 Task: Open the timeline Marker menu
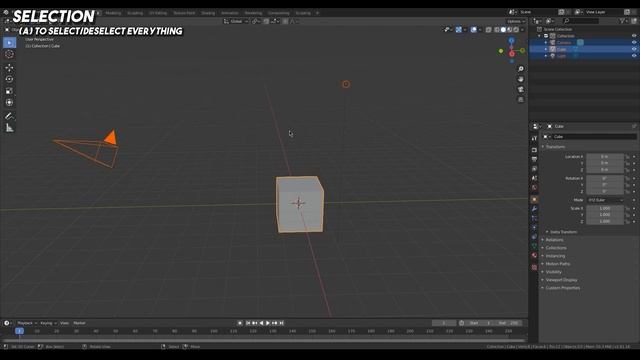(x=80, y=323)
